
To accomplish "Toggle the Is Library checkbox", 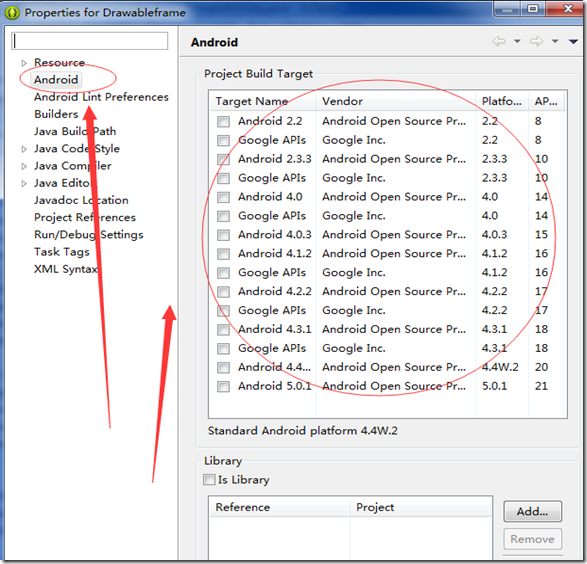I will tap(209, 480).
